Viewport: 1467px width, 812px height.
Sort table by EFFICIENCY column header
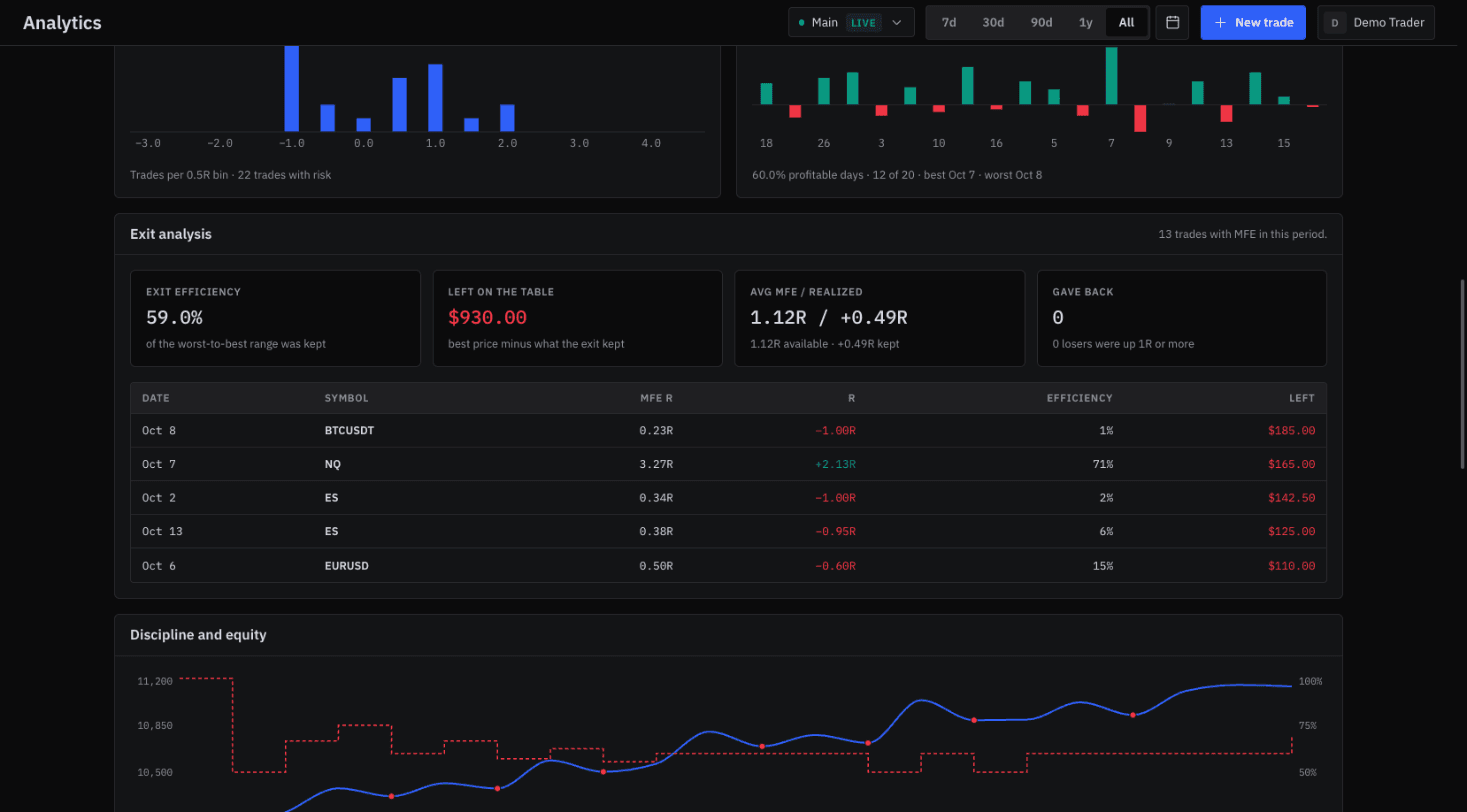[1080, 398]
